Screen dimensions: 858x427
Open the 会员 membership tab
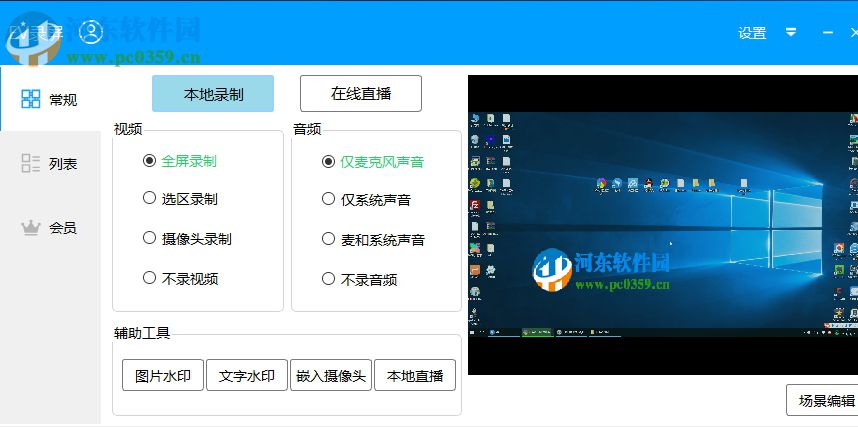tap(50, 228)
